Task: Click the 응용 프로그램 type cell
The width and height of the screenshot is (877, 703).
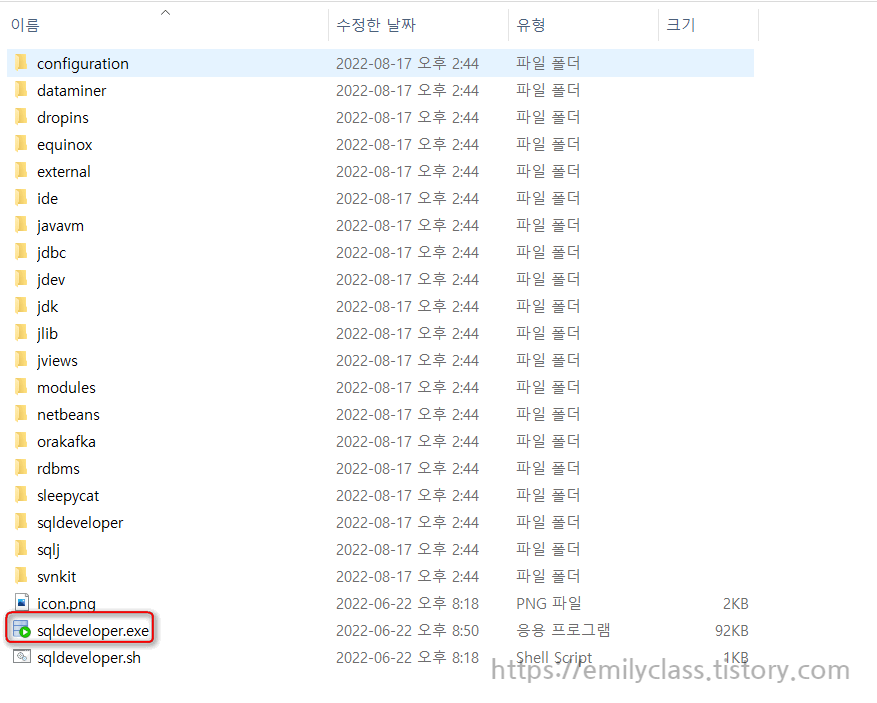Action: click(563, 630)
